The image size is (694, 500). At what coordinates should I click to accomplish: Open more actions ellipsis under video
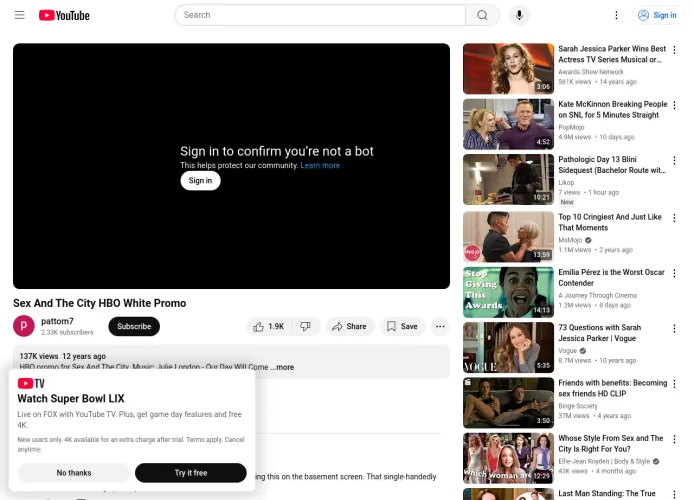click(440, 327)
